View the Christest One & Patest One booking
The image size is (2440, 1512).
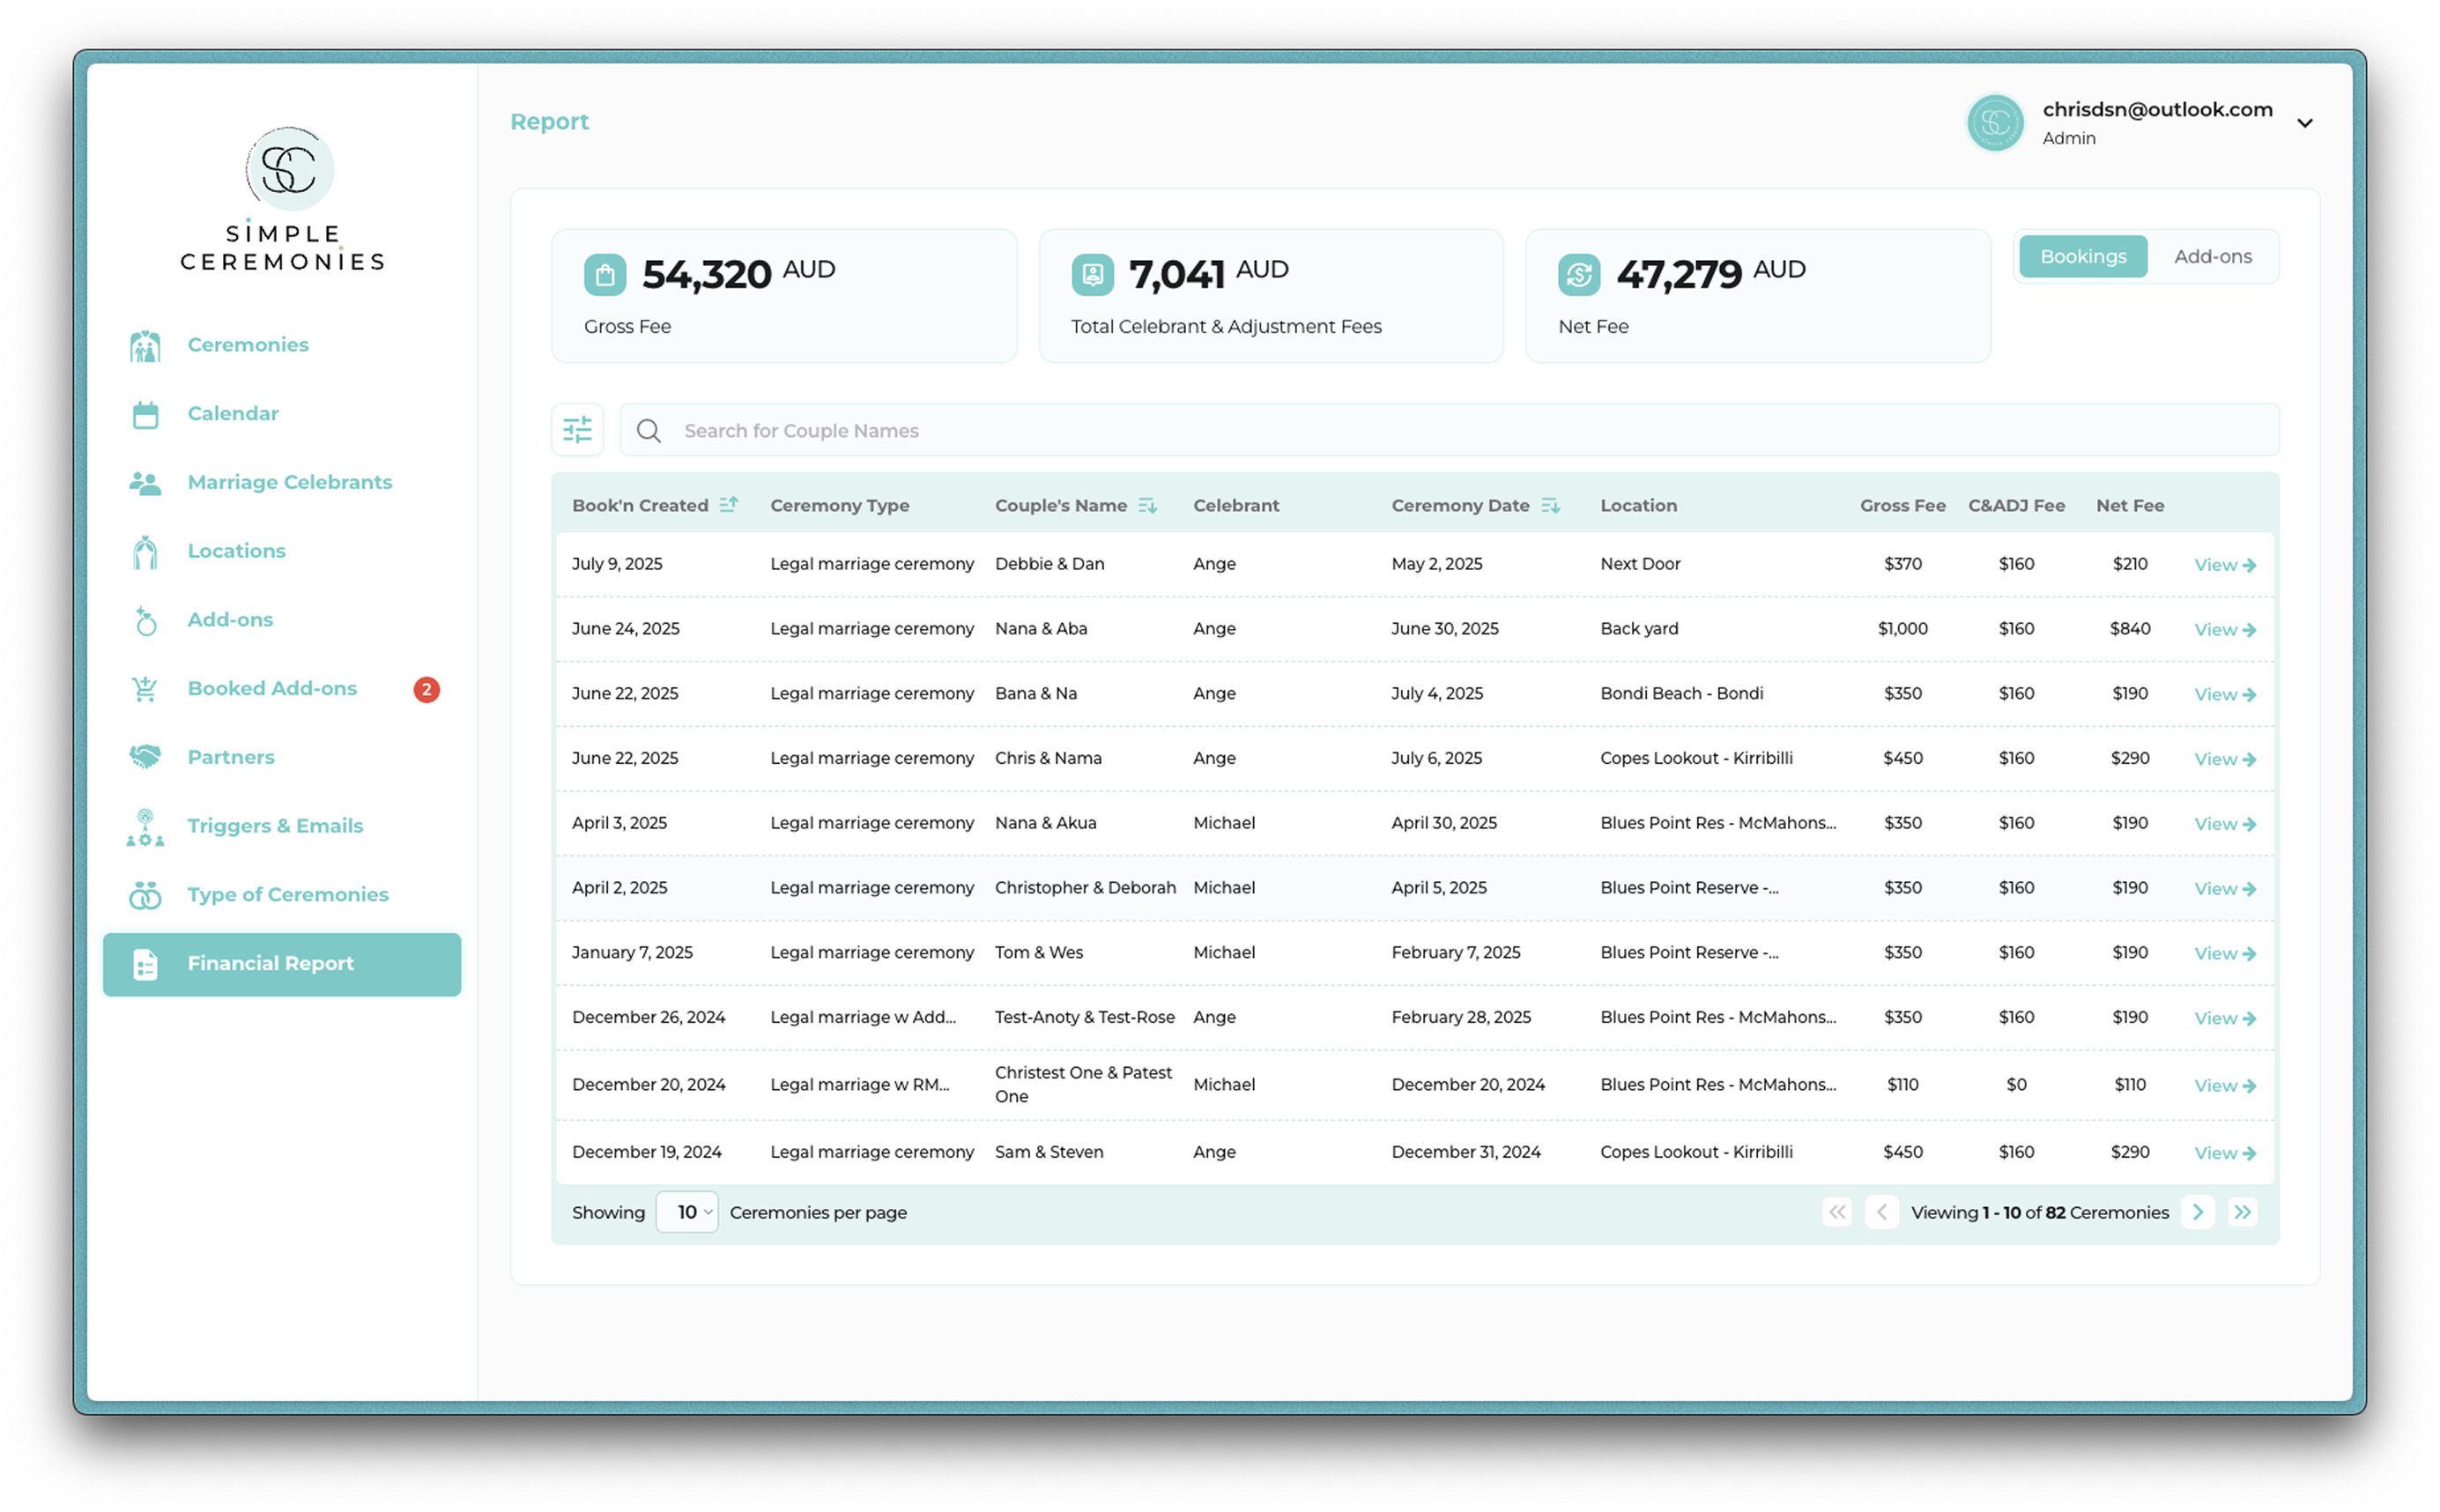pos(2226,1087)
